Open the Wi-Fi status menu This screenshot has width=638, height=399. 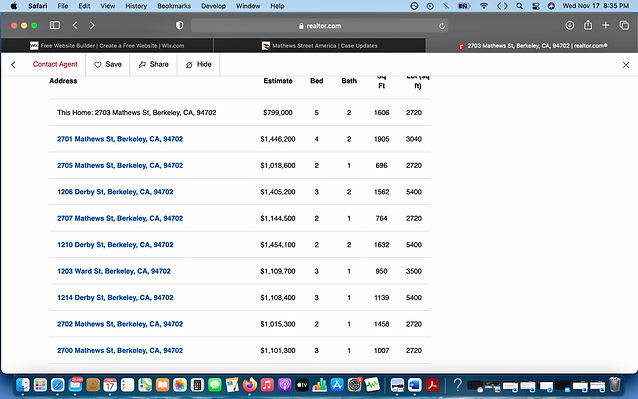484,6
